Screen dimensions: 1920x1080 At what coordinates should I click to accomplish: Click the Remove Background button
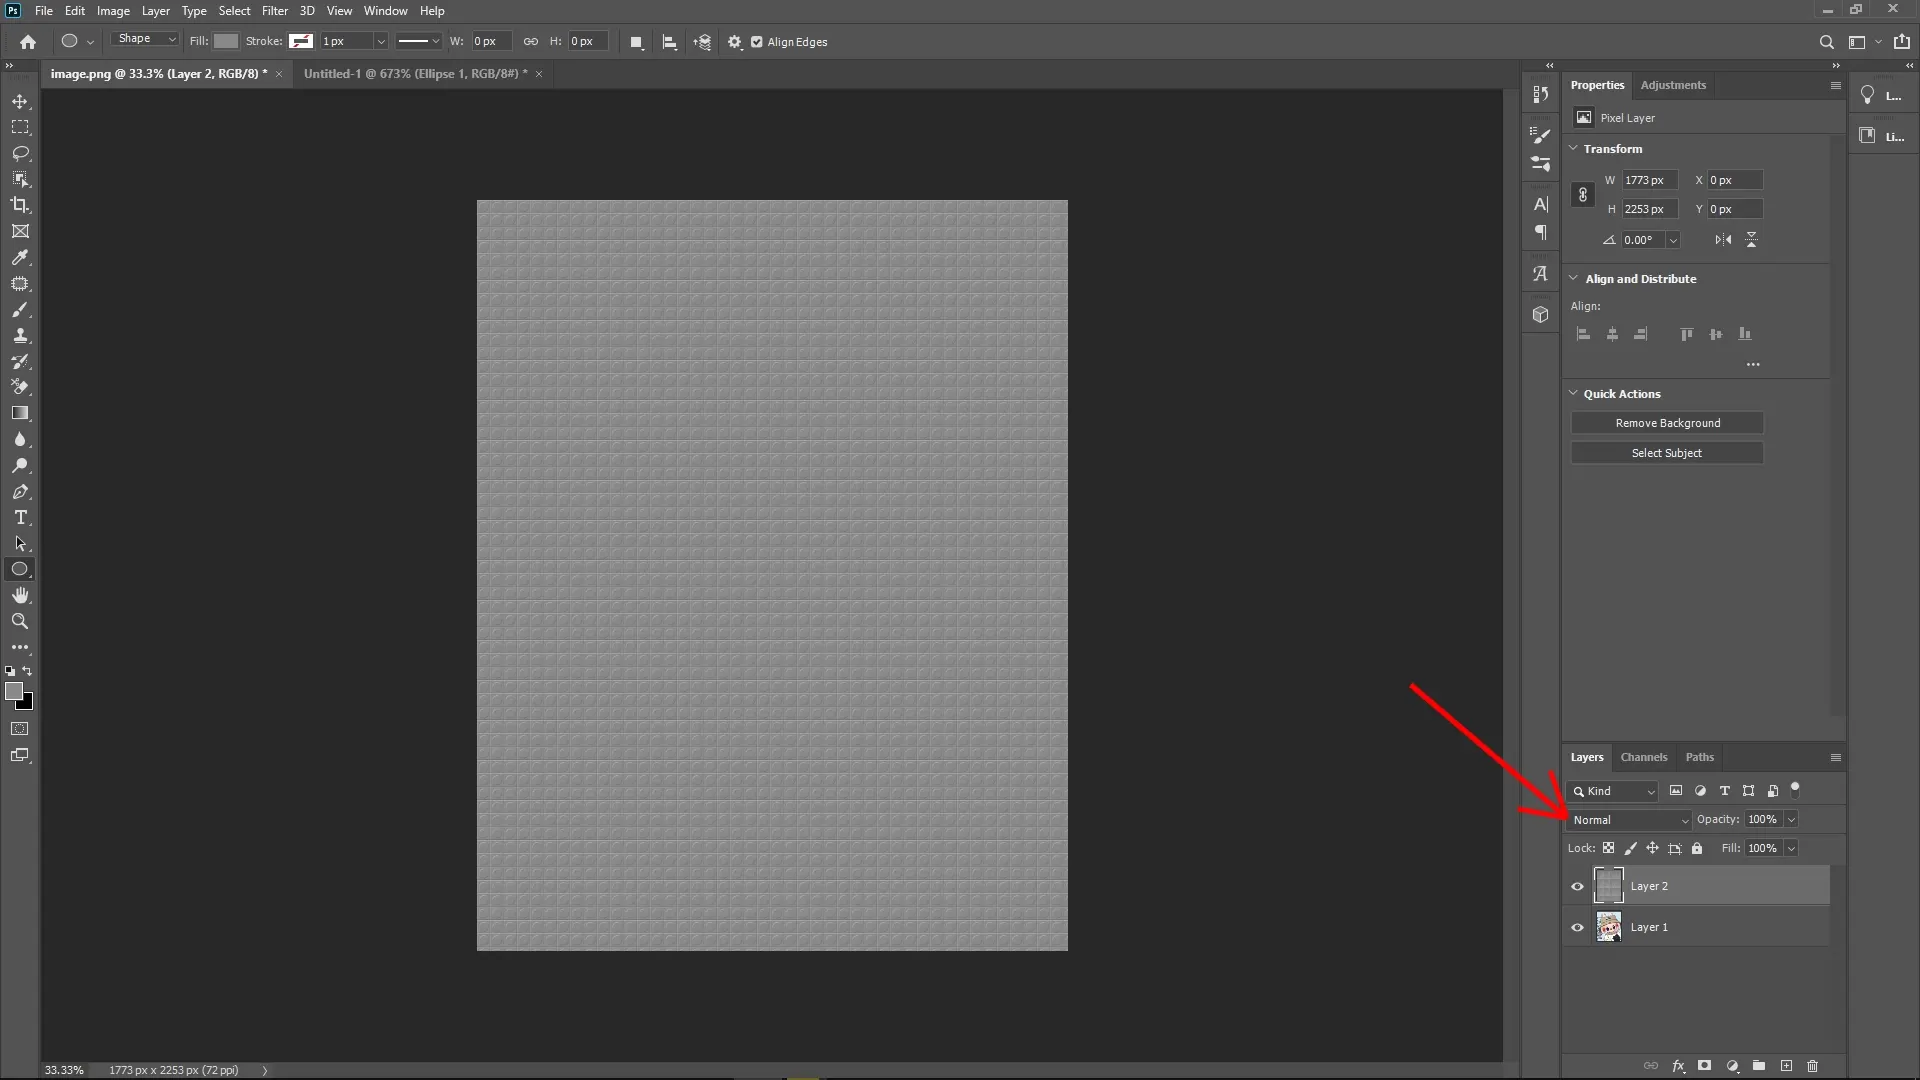[x=1667, y=422]
